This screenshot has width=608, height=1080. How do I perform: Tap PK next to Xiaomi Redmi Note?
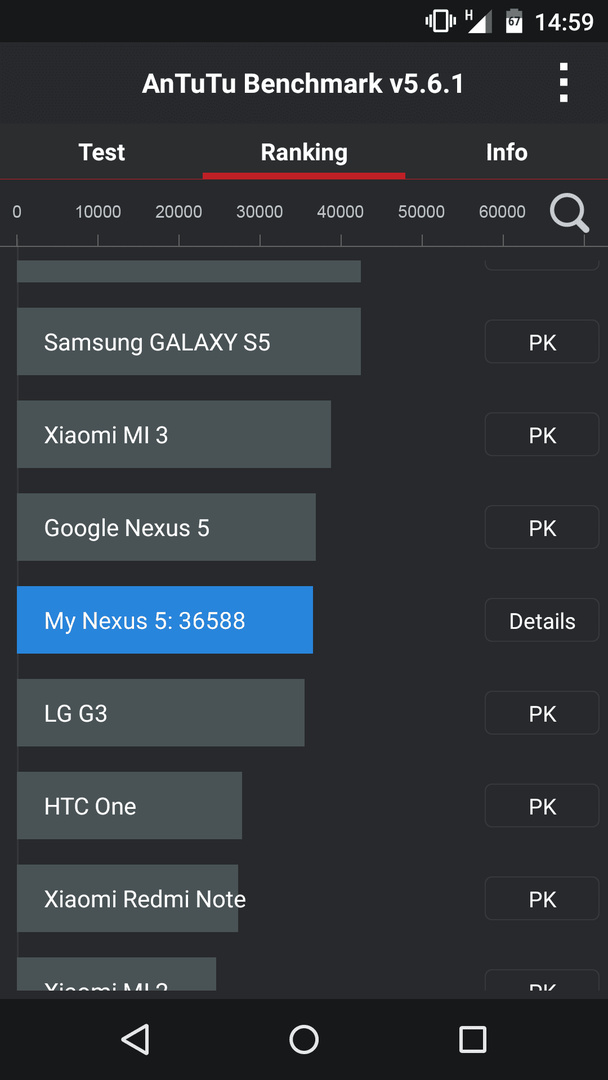pyautogui.click(x=542, y=899)
